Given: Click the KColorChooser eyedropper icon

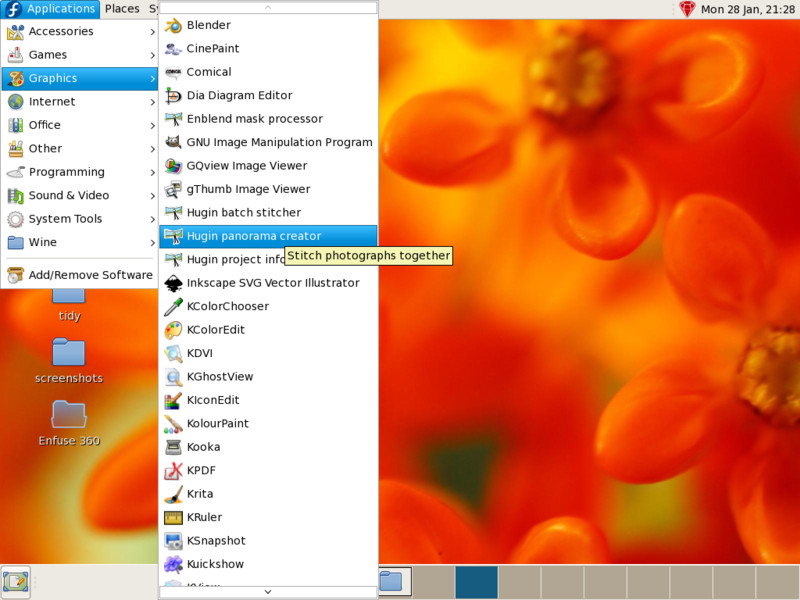Looking at the screenshot, I should pyautogui.click(x=173, y=306).
